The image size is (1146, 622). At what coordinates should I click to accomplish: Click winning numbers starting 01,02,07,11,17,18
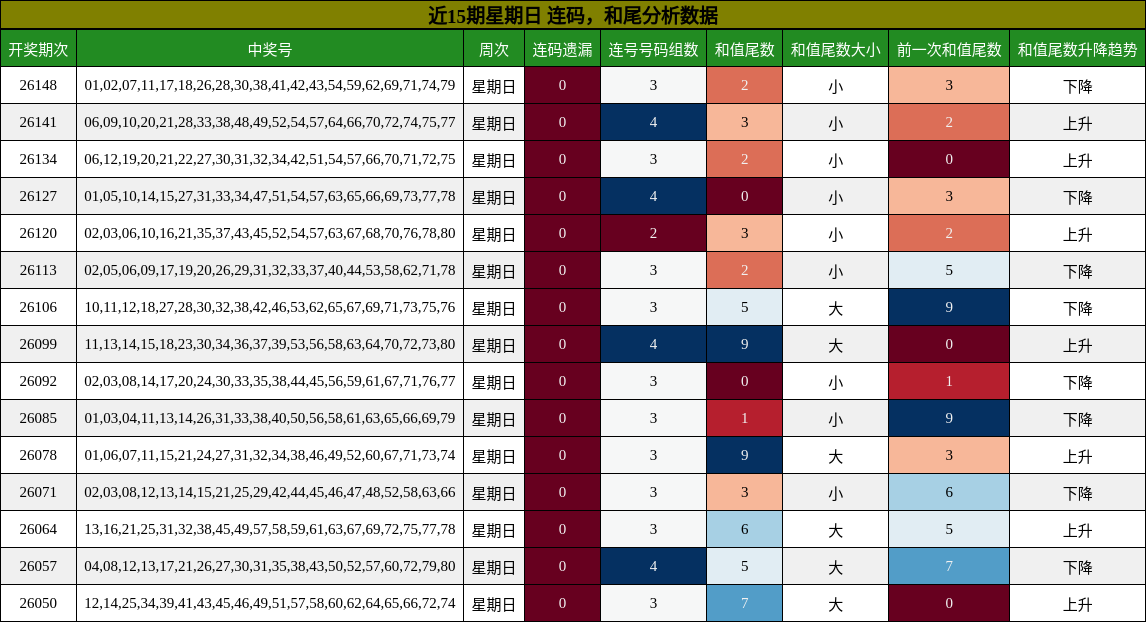[x=270, y=86]
